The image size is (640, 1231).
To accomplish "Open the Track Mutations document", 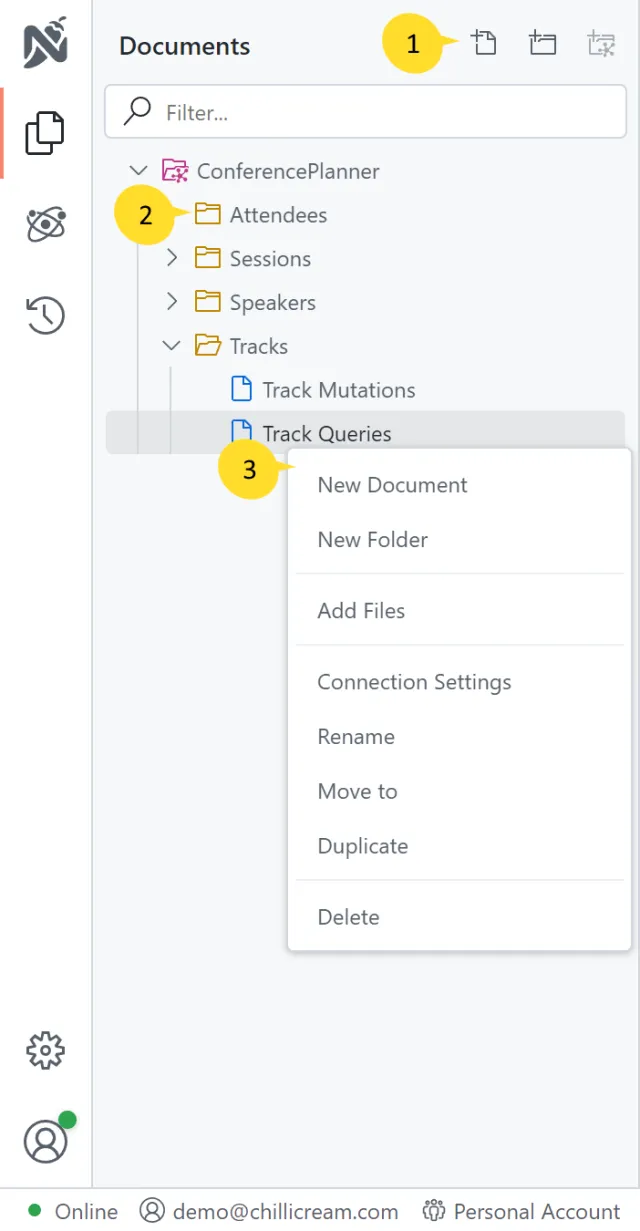I will (338, 390).
